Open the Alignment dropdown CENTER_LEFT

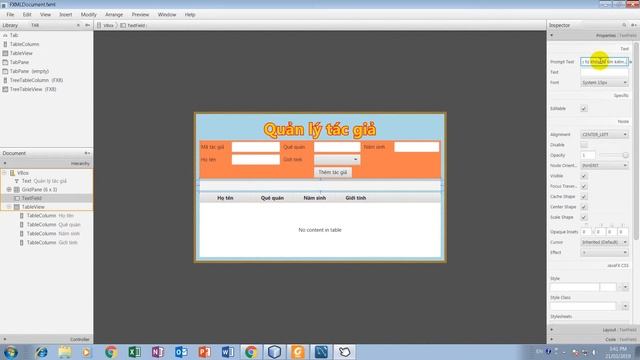604,134
